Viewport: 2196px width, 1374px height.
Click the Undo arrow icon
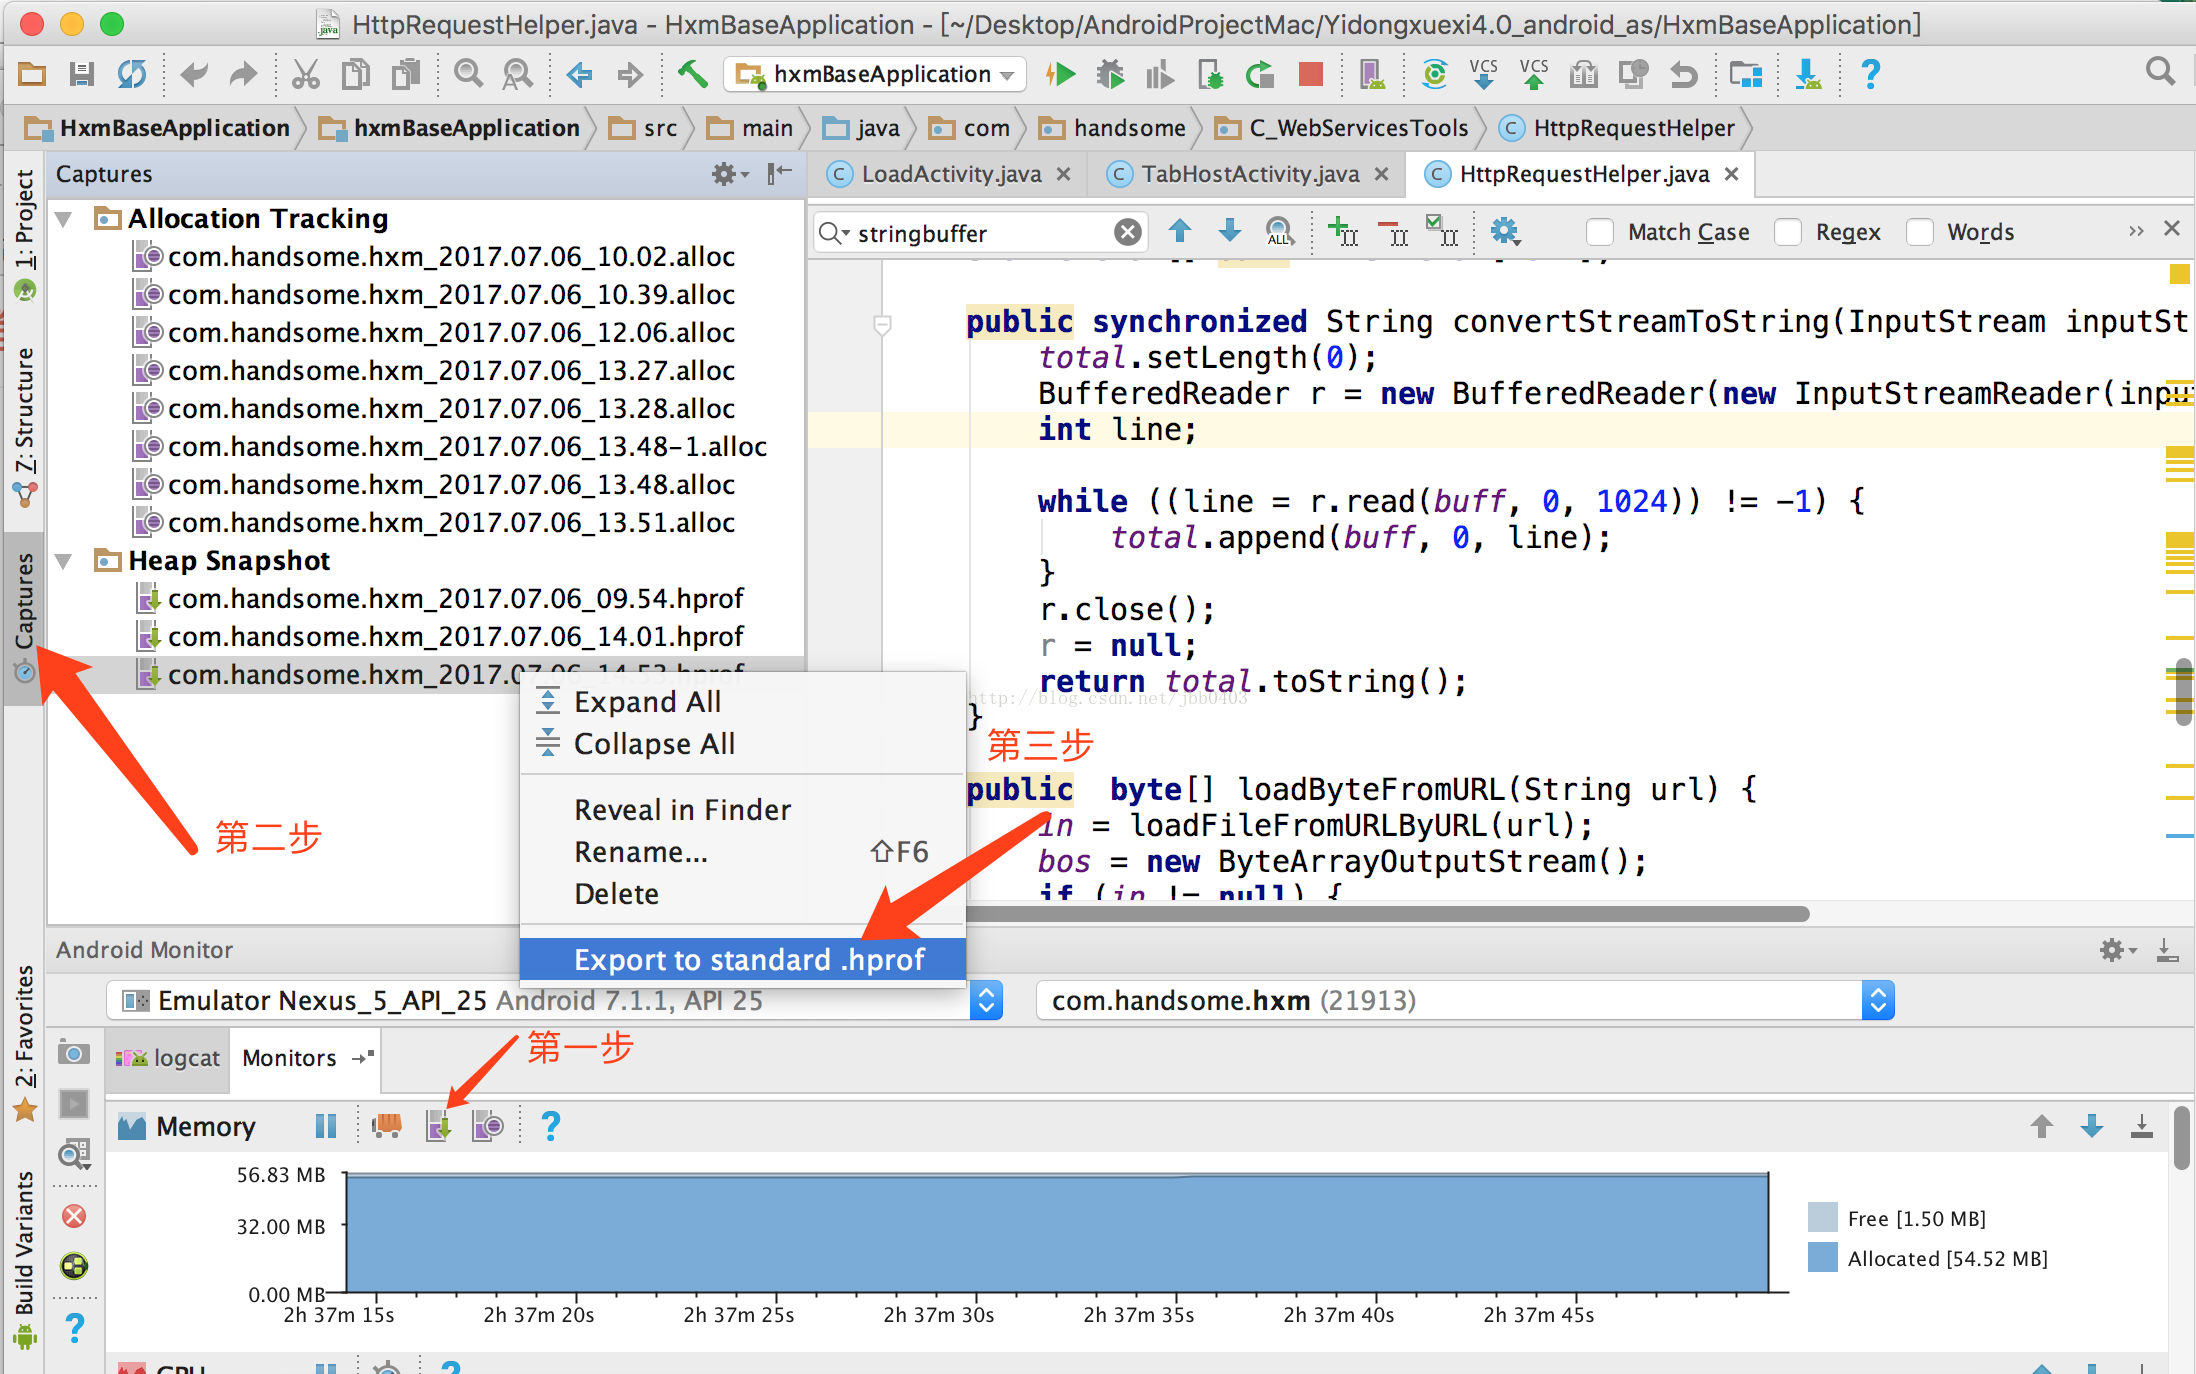(194, 74)
